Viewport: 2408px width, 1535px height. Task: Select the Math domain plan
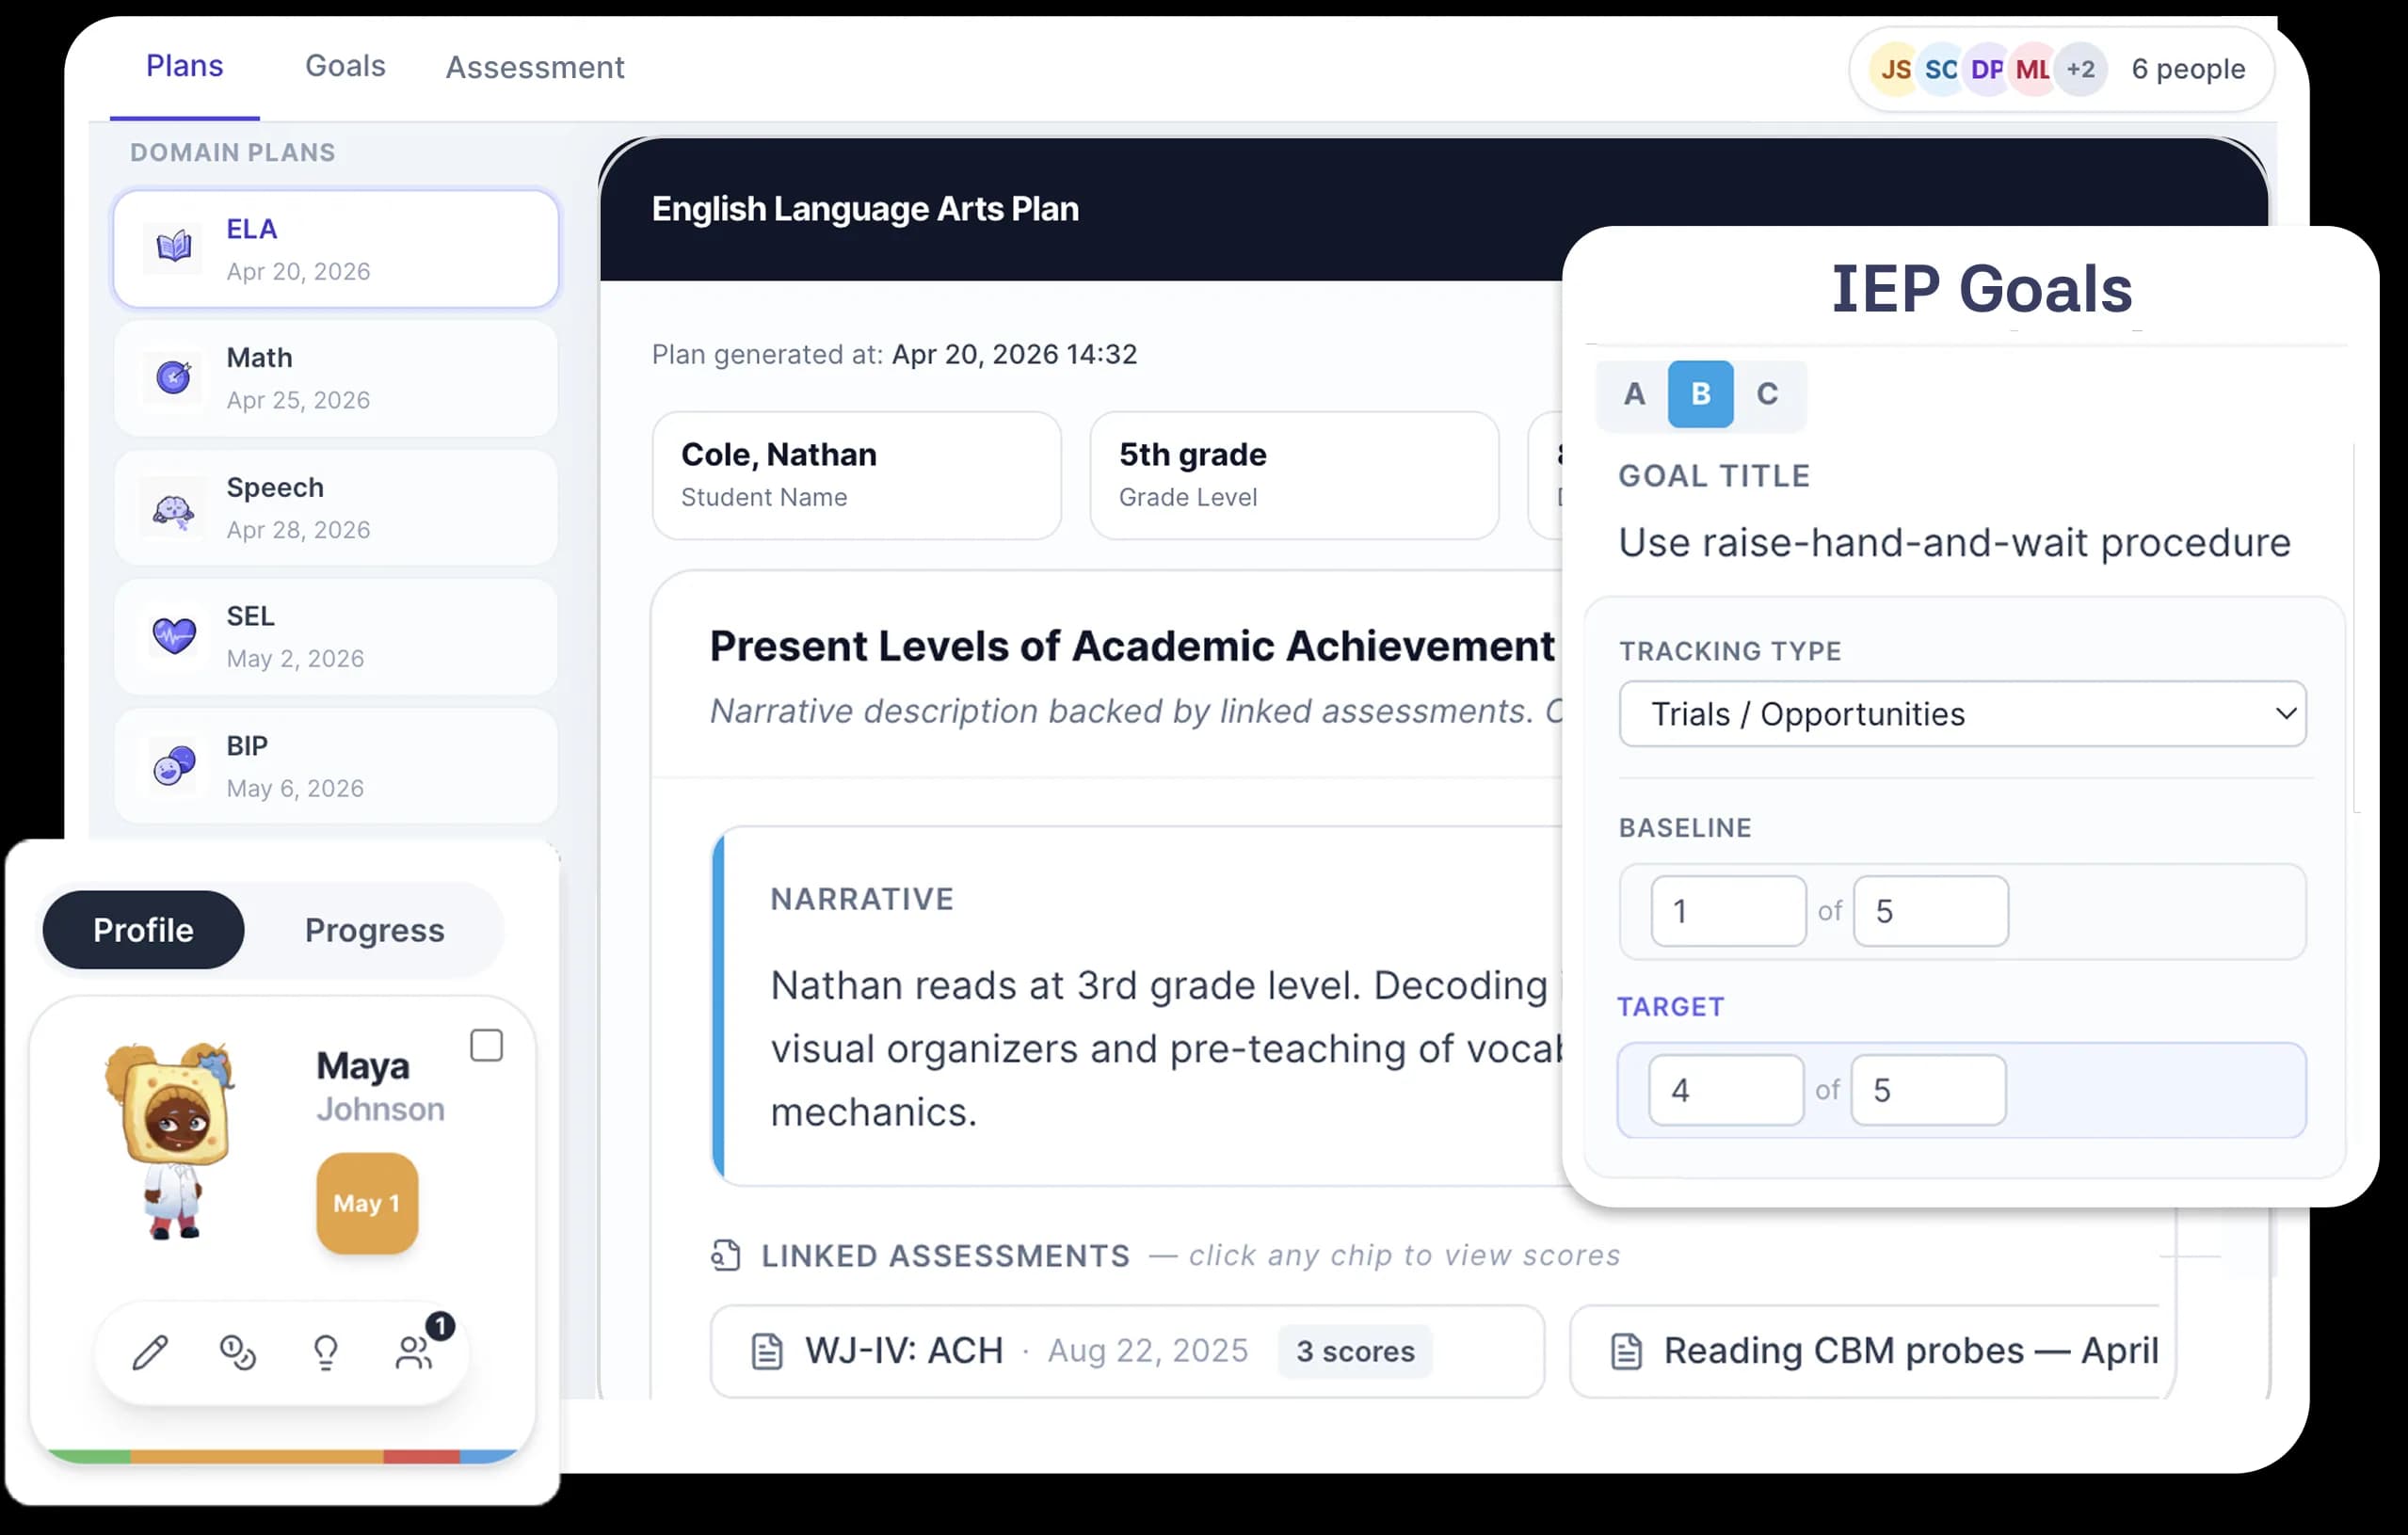[x=335, y=378]
